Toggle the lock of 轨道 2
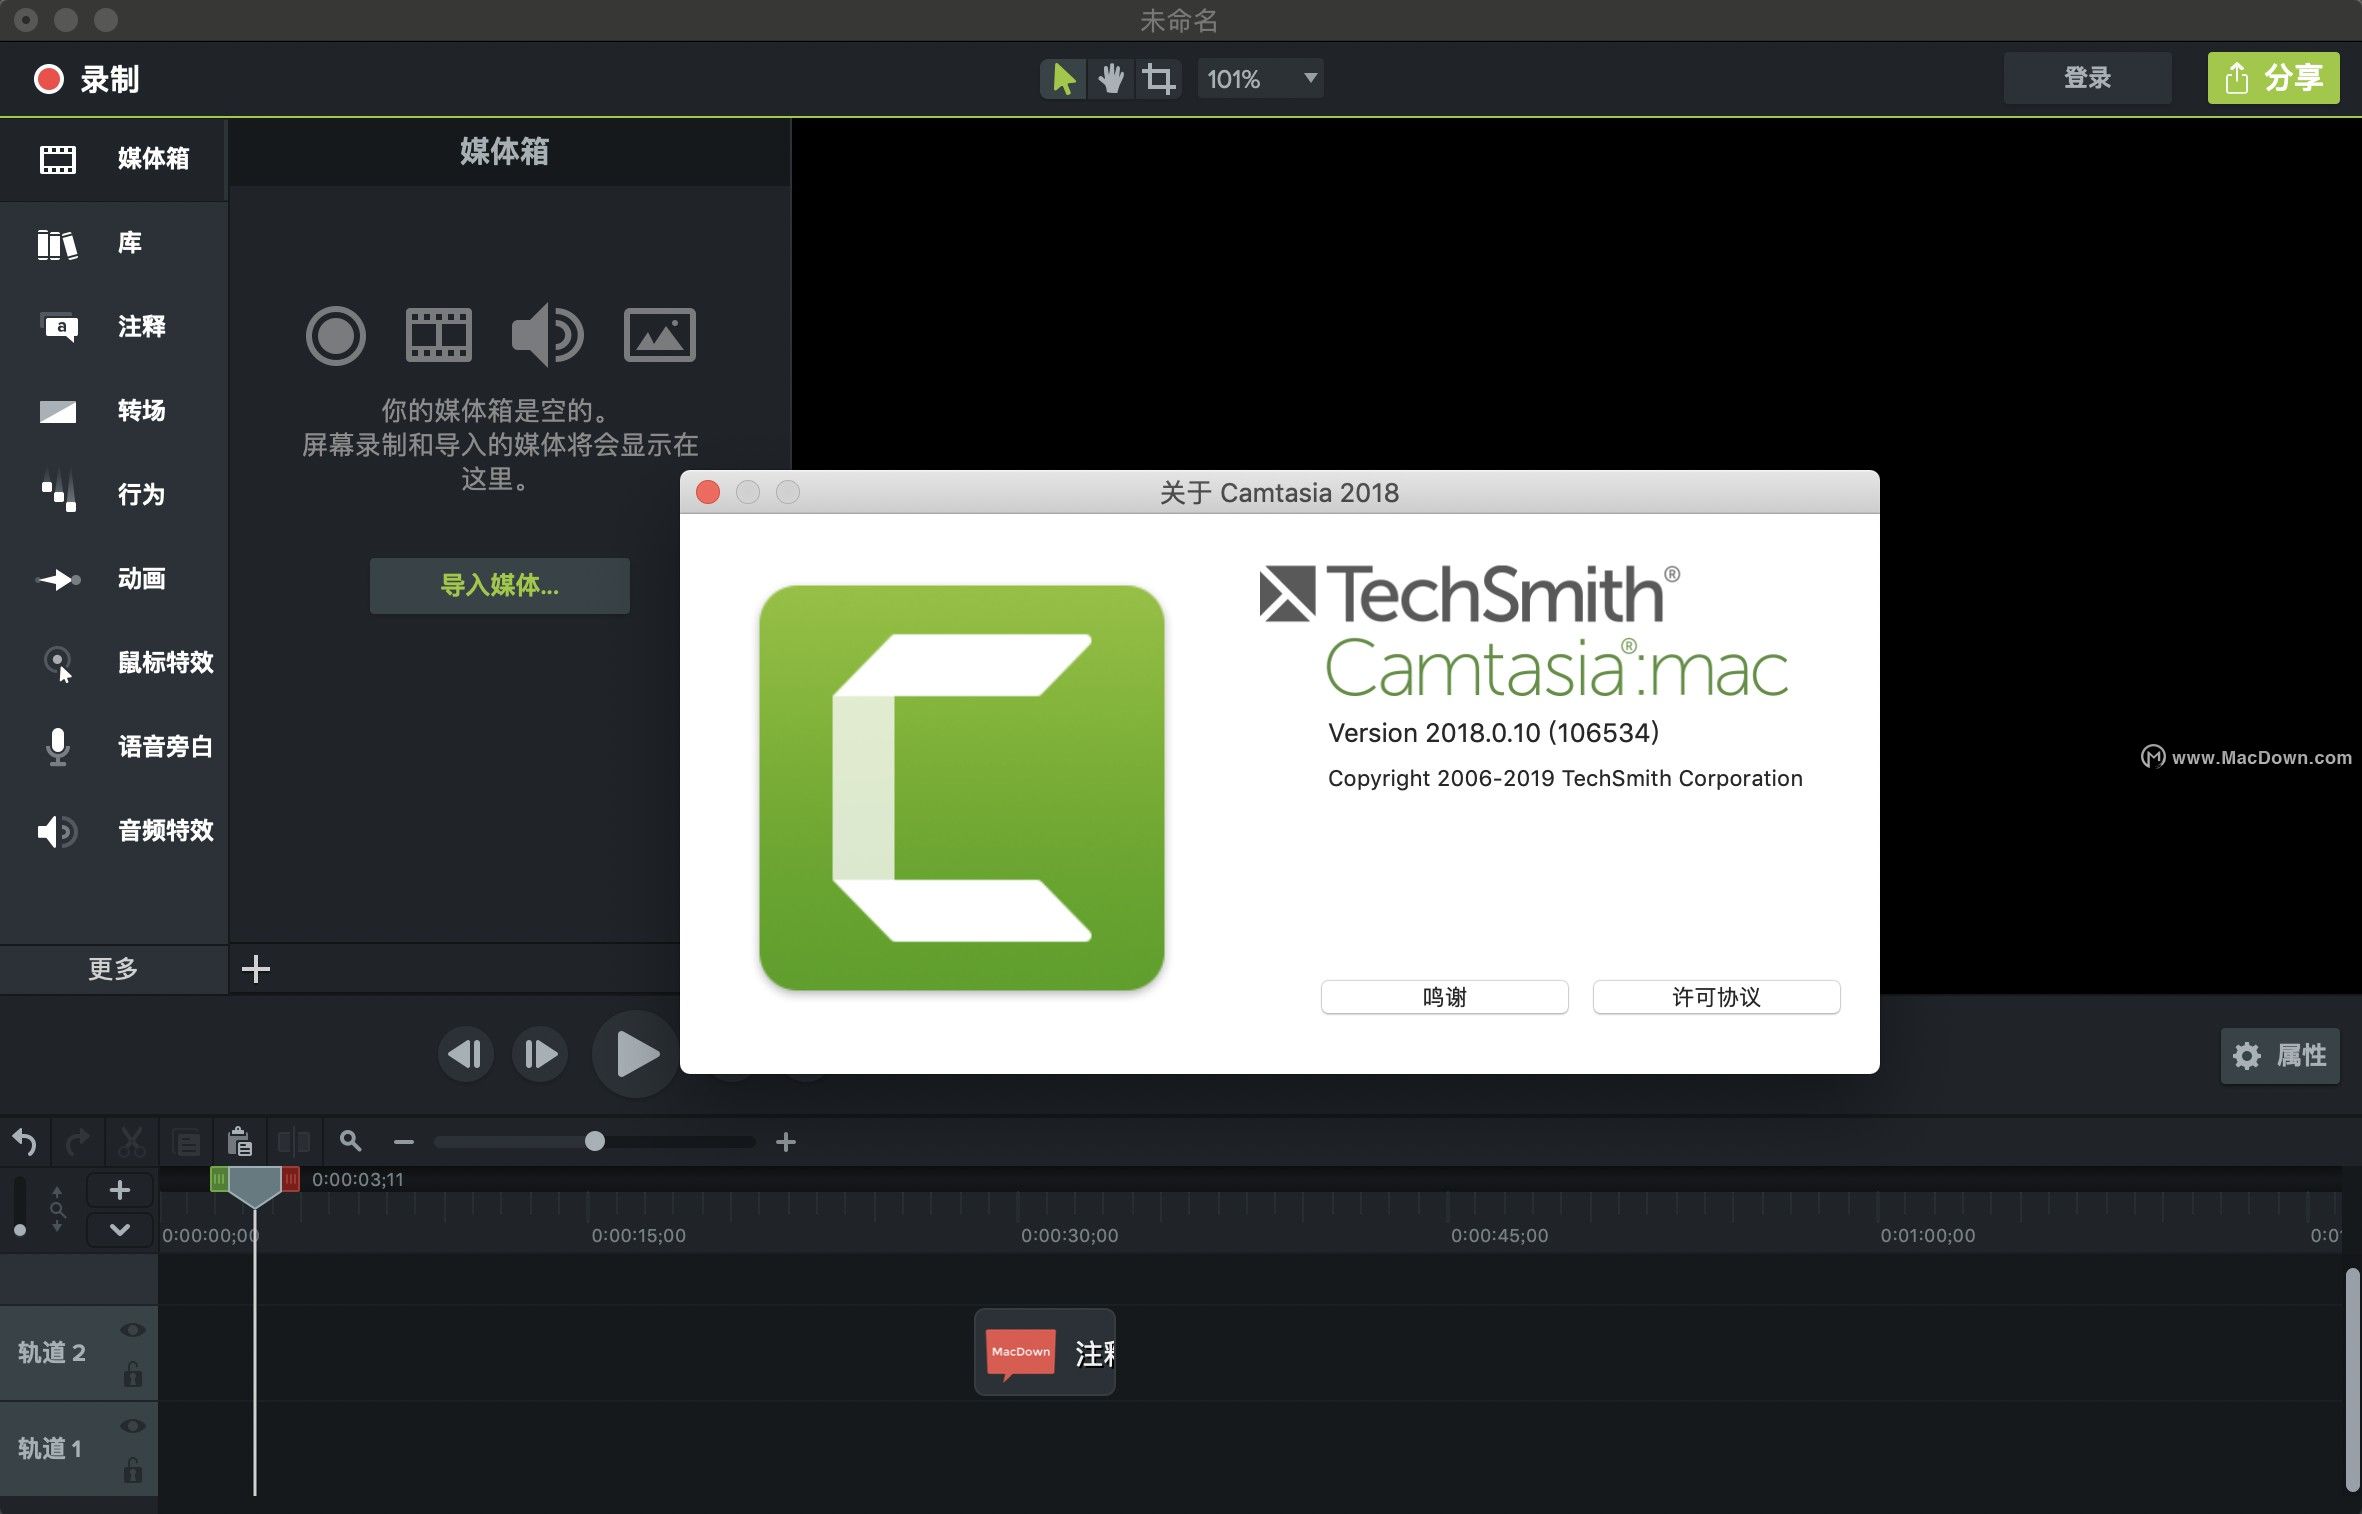Screen dimensions: 2362x1514 (x=133, y=1374)
